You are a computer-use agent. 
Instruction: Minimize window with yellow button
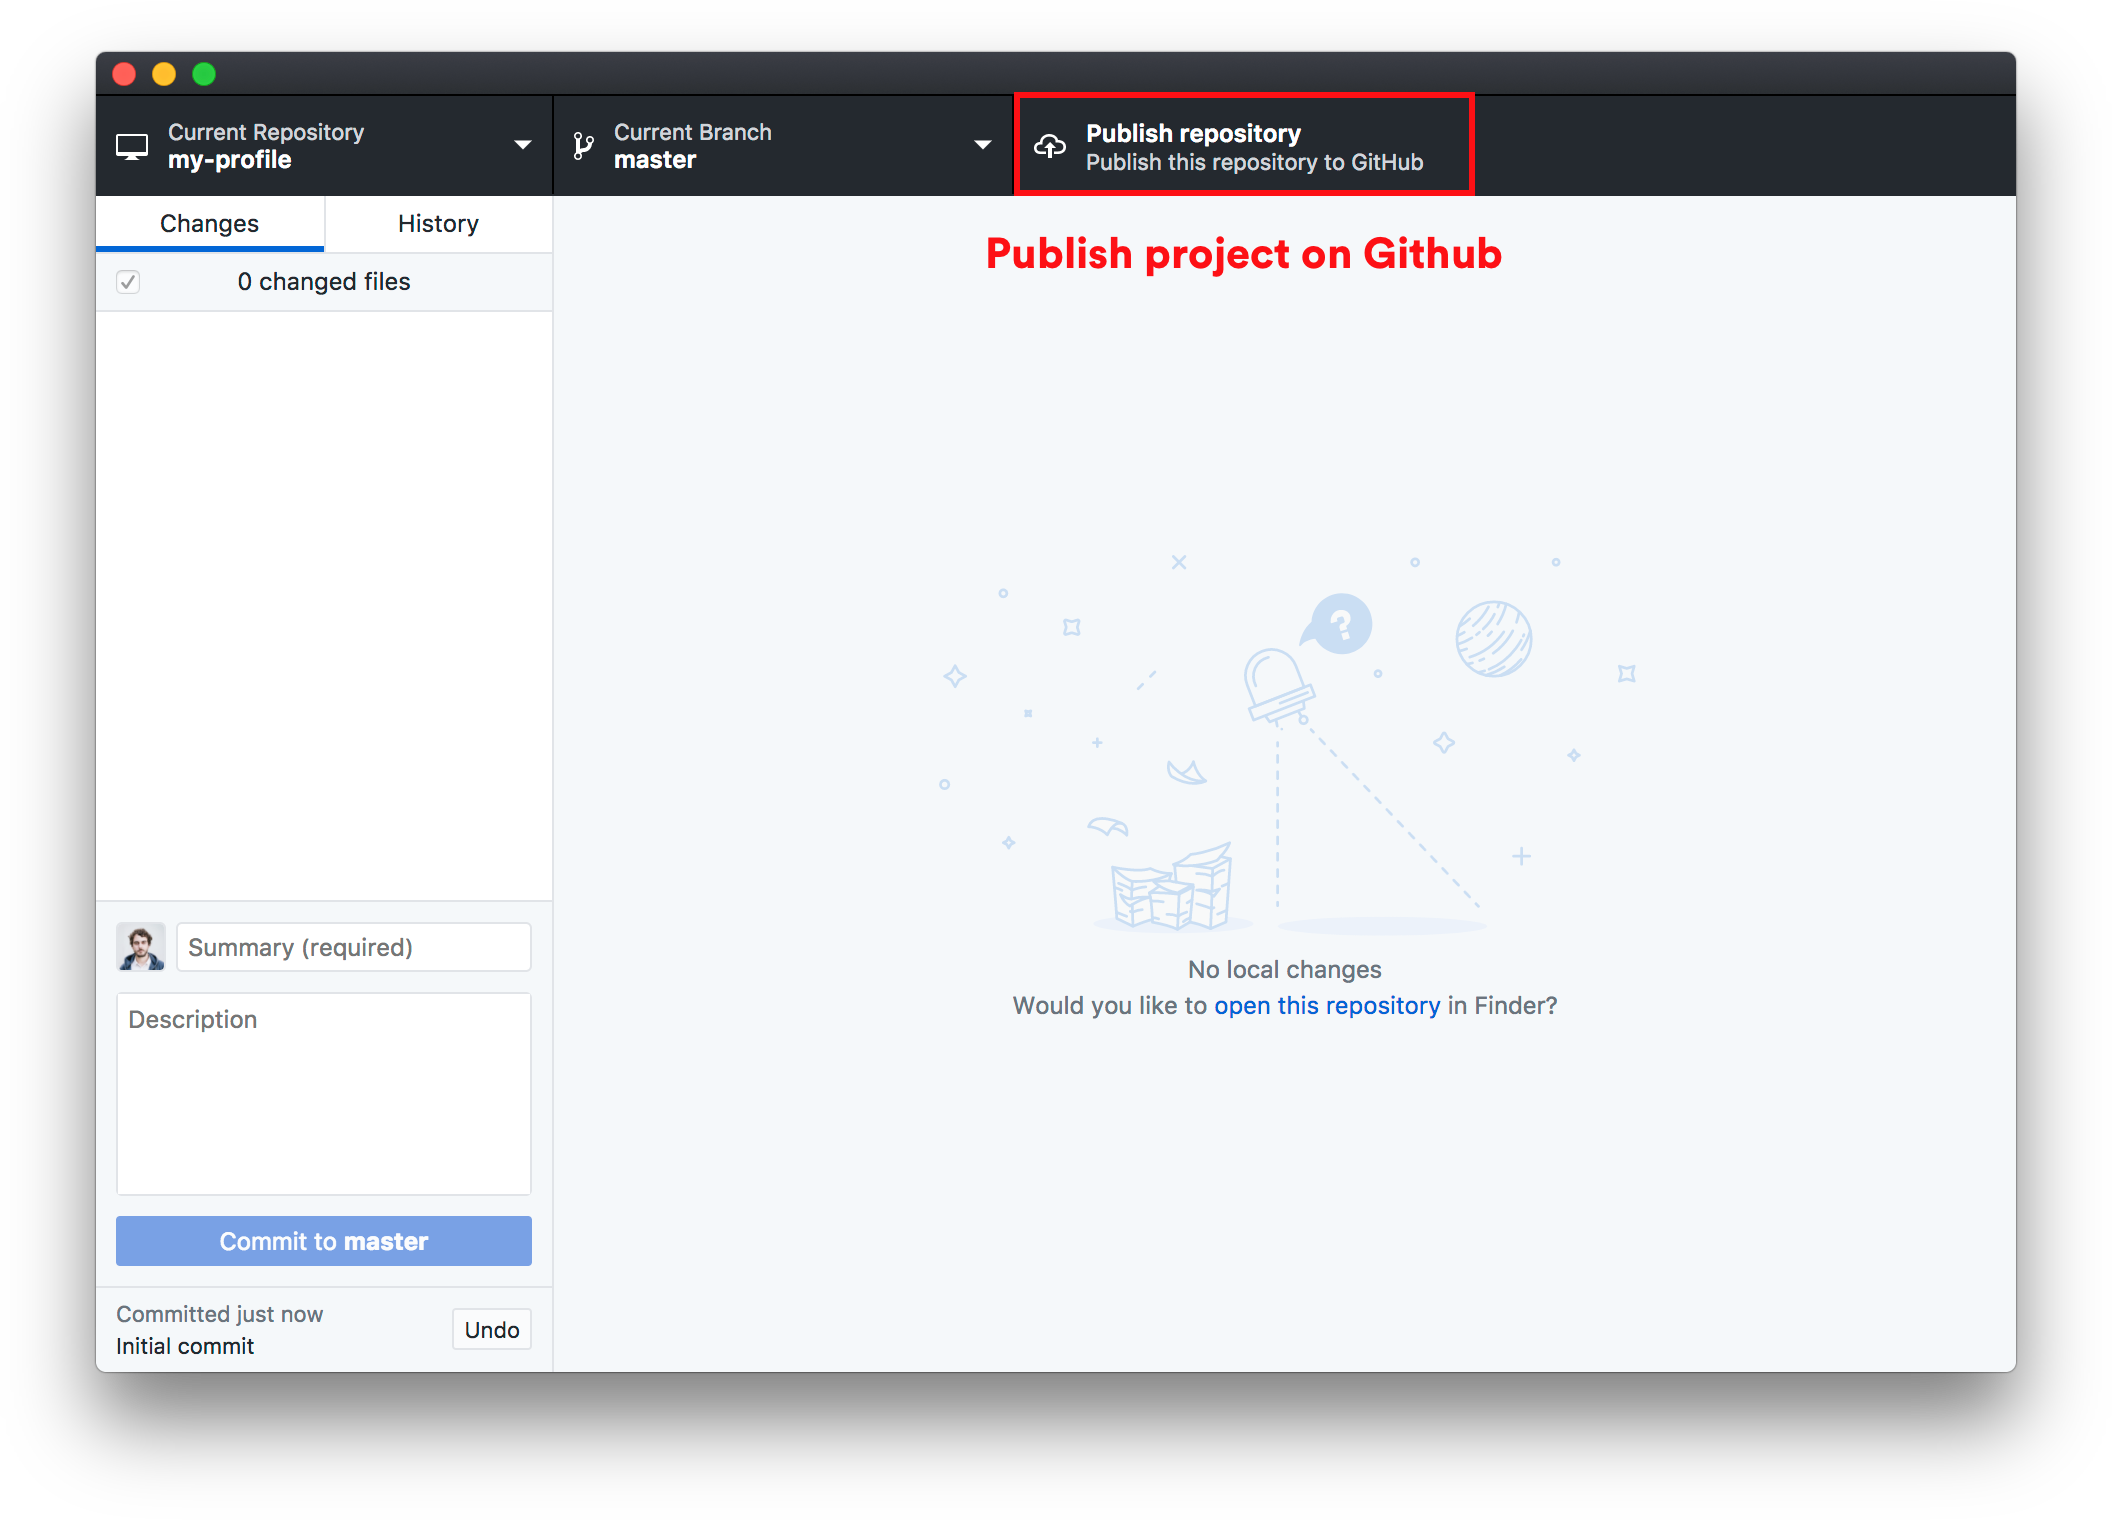point(164,74)
